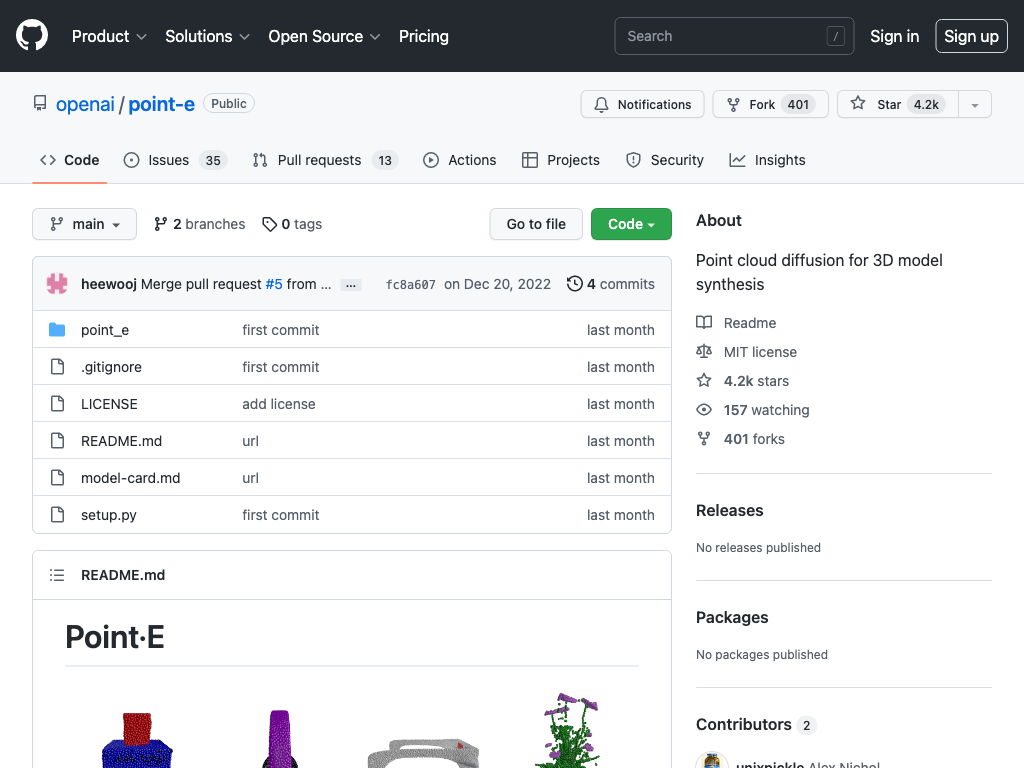Click the repository icon beside openai

40,103
